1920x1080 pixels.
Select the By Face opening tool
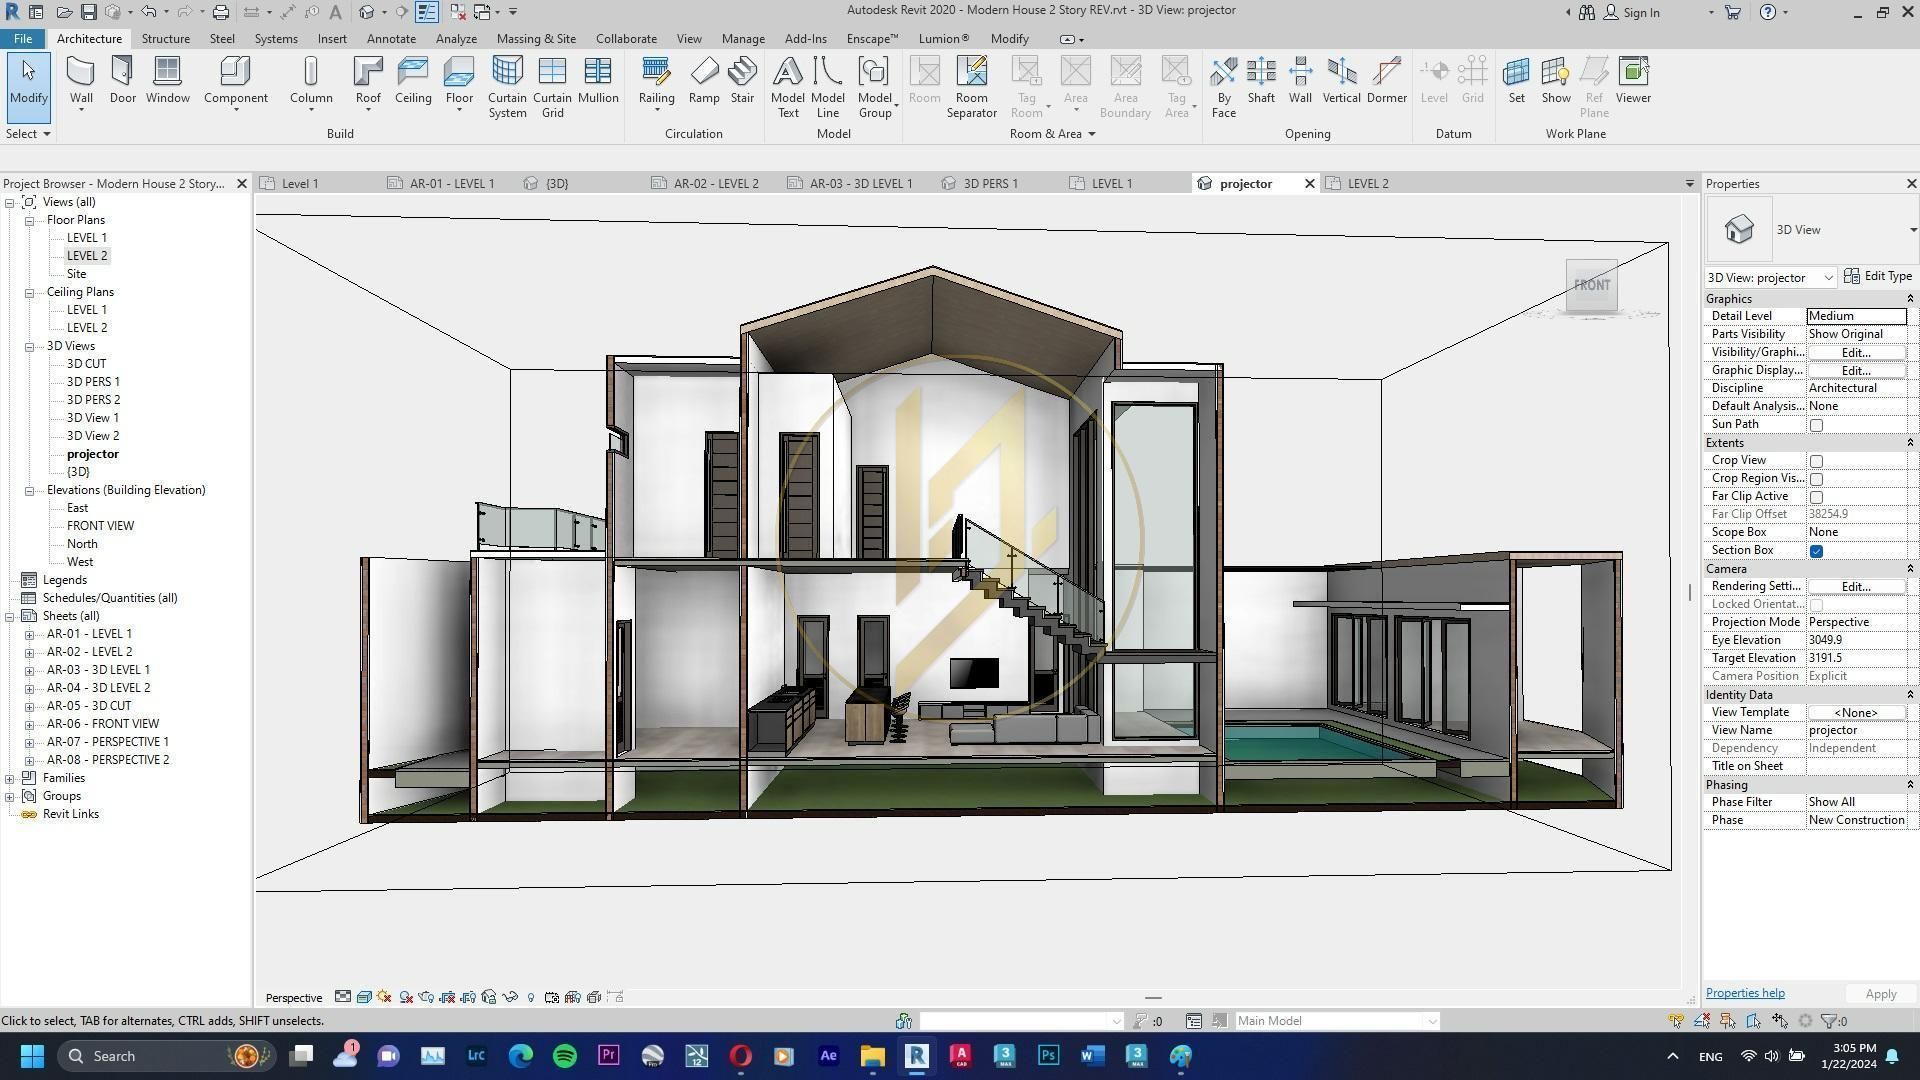pos(1223,87)
